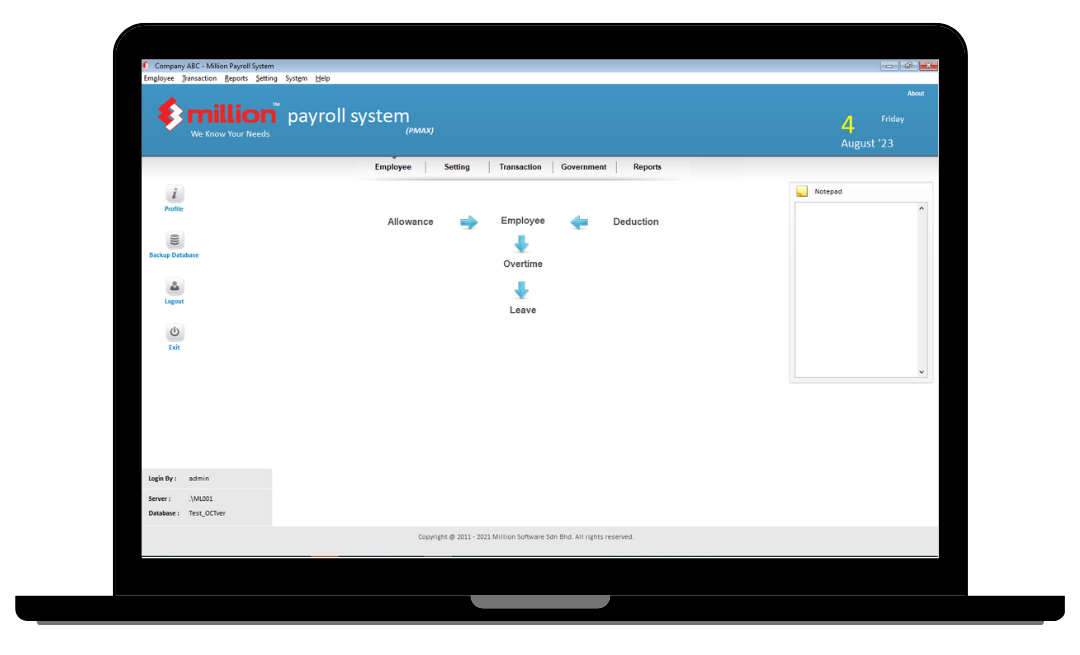Click the About link
Viewport: 1080px width, 655px height.
(915, 93)
